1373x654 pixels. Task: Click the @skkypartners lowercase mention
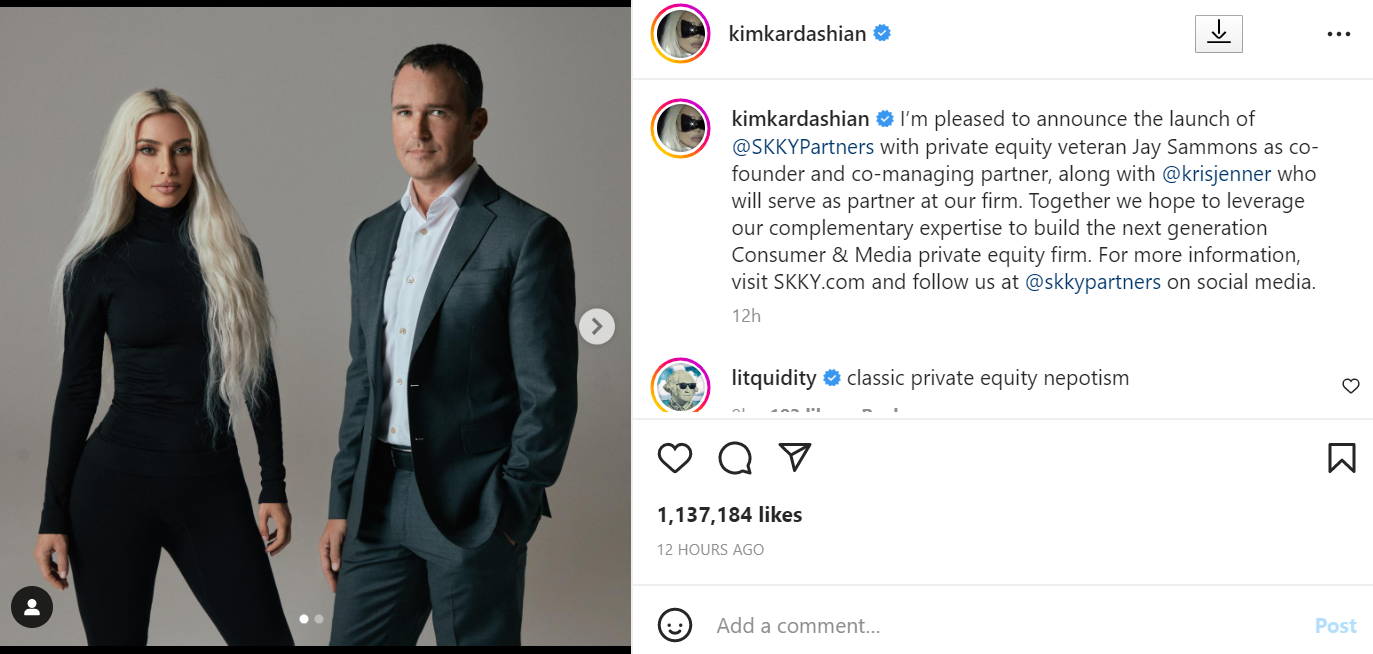[x=1093, y=282]
